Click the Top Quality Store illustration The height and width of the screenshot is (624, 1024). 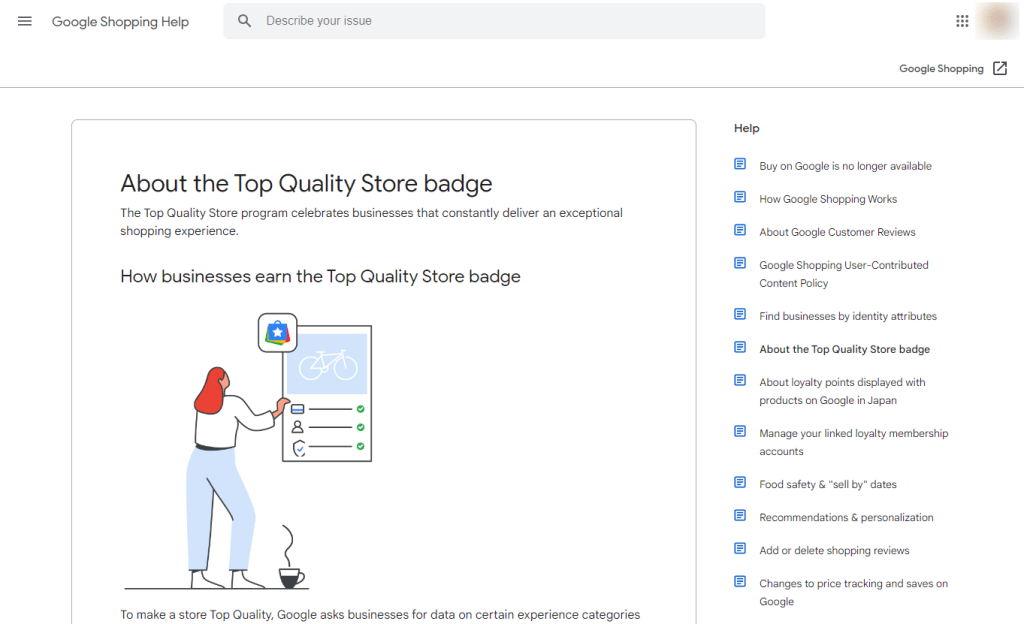click(248, 451)
